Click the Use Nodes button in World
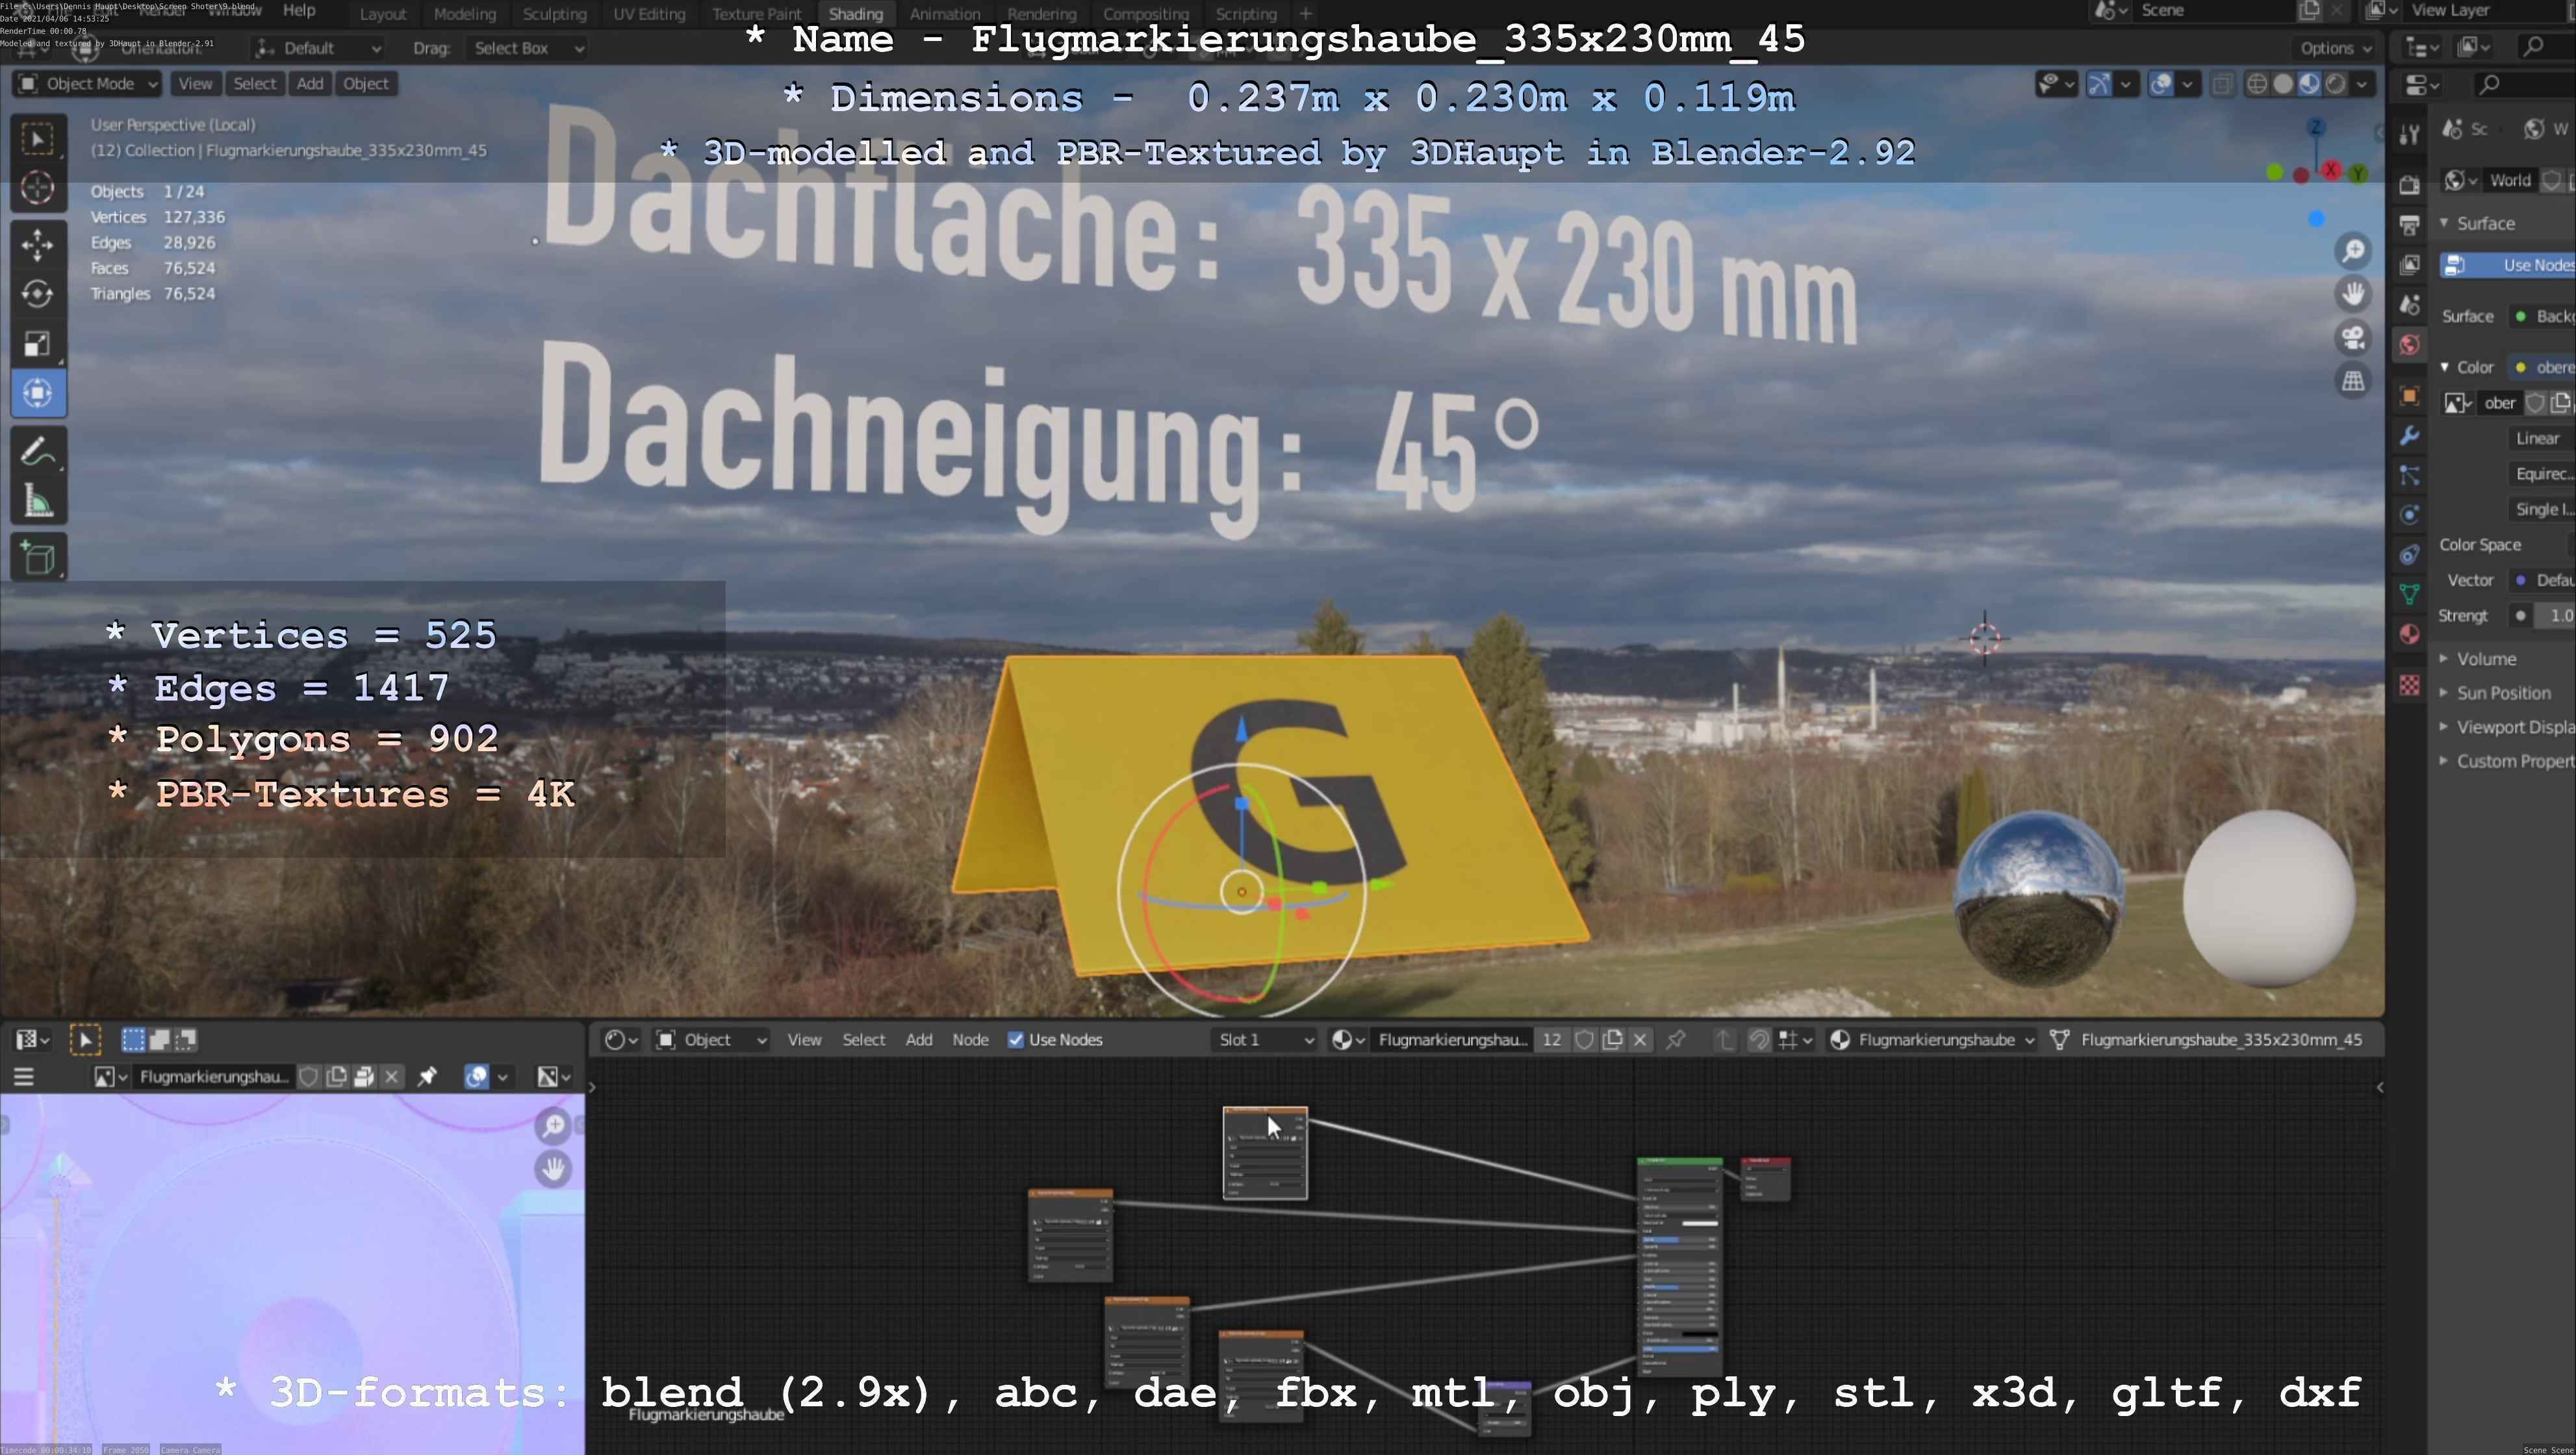2576x1455 pixels. click(2508, 265)
